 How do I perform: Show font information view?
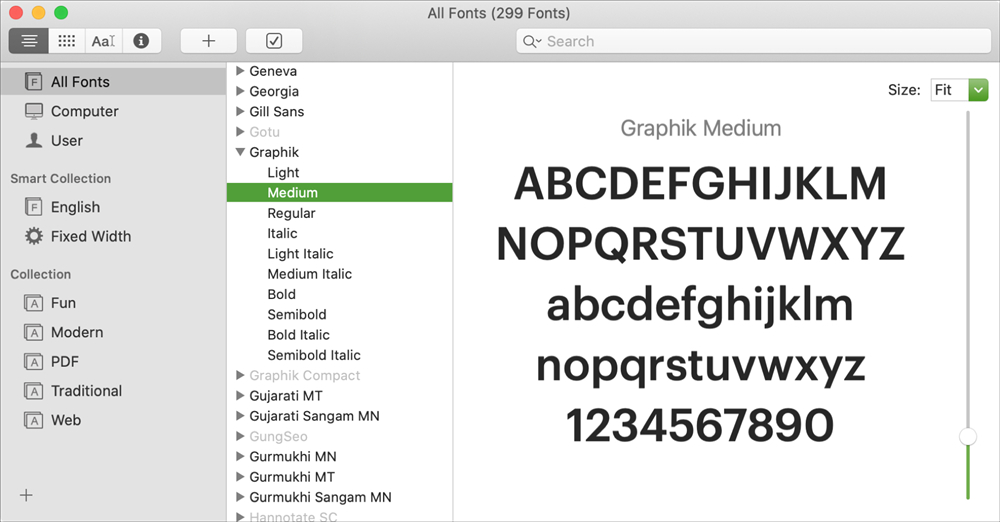pyautogui.click(x=141, y=41)
